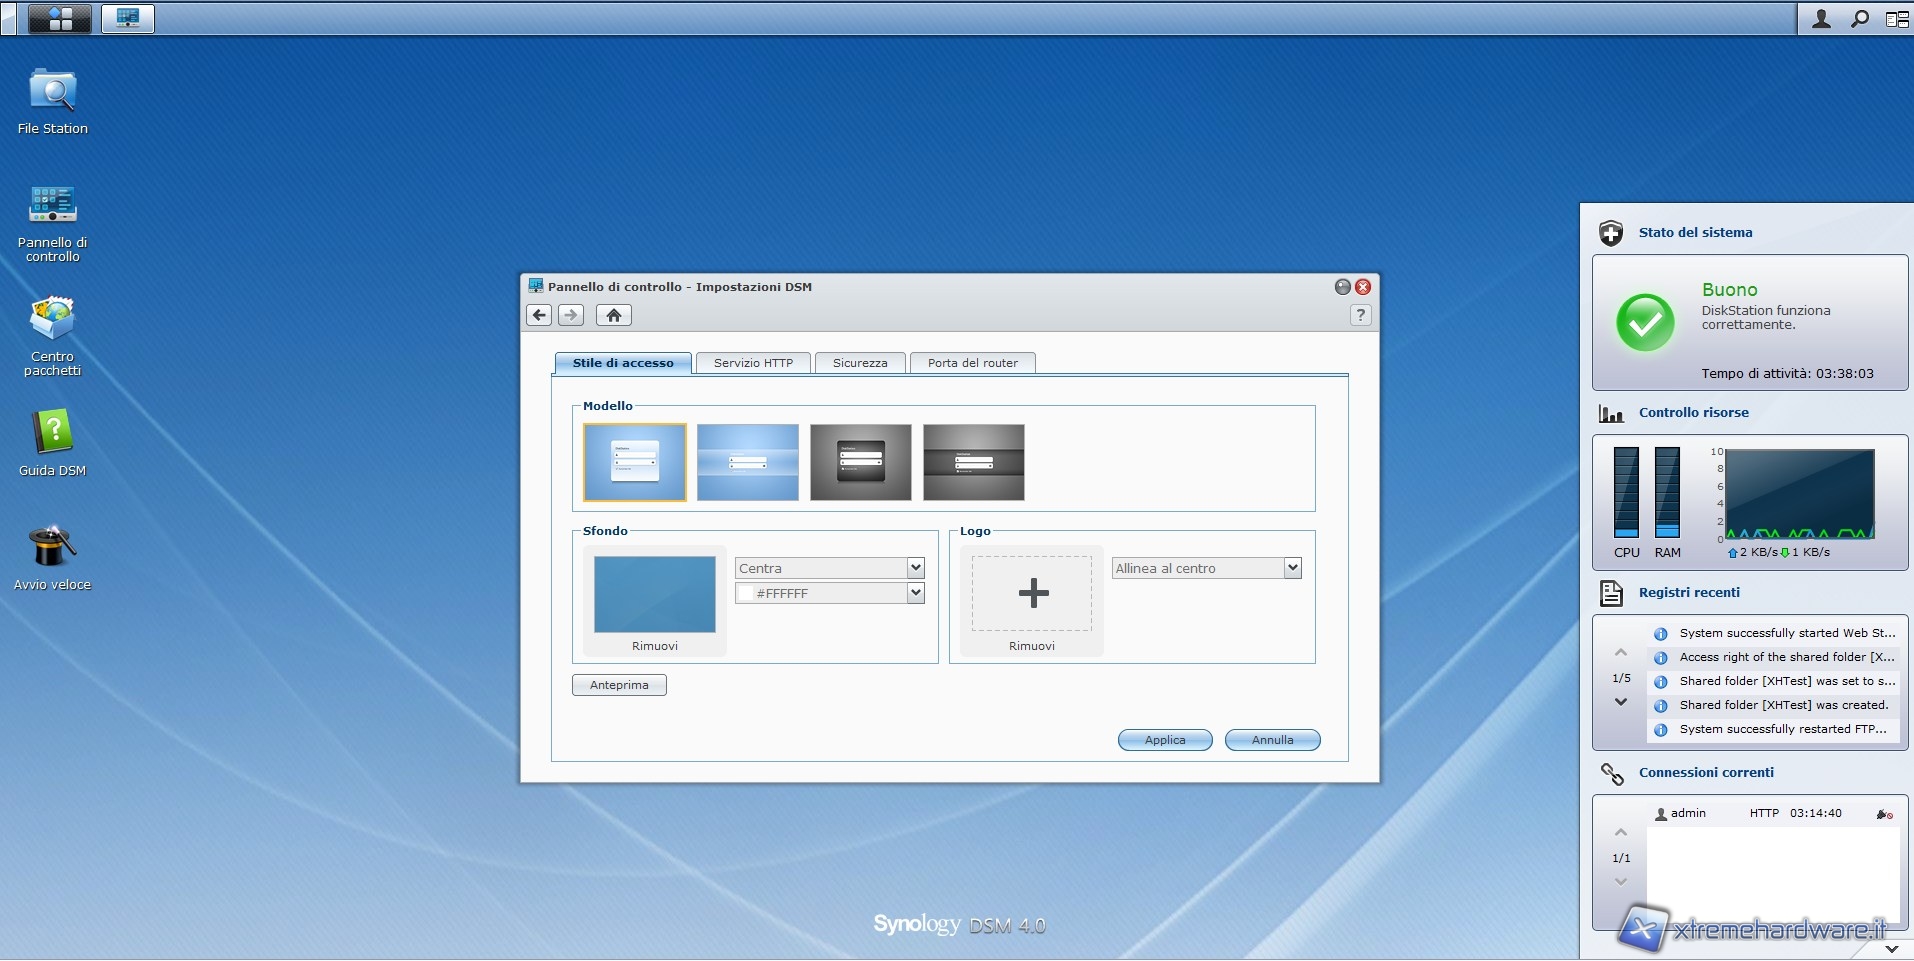Open the main menu grid button
Image resolution: width=1914 pixels, height=961 pixels.
60,18
